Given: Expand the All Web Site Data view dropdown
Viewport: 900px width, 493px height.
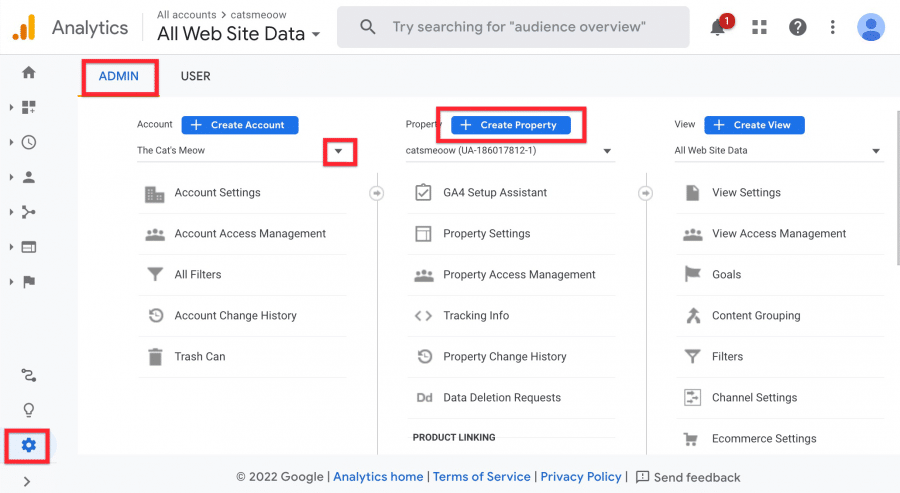Looking at the screenshot, I should [x=876, y=152].
